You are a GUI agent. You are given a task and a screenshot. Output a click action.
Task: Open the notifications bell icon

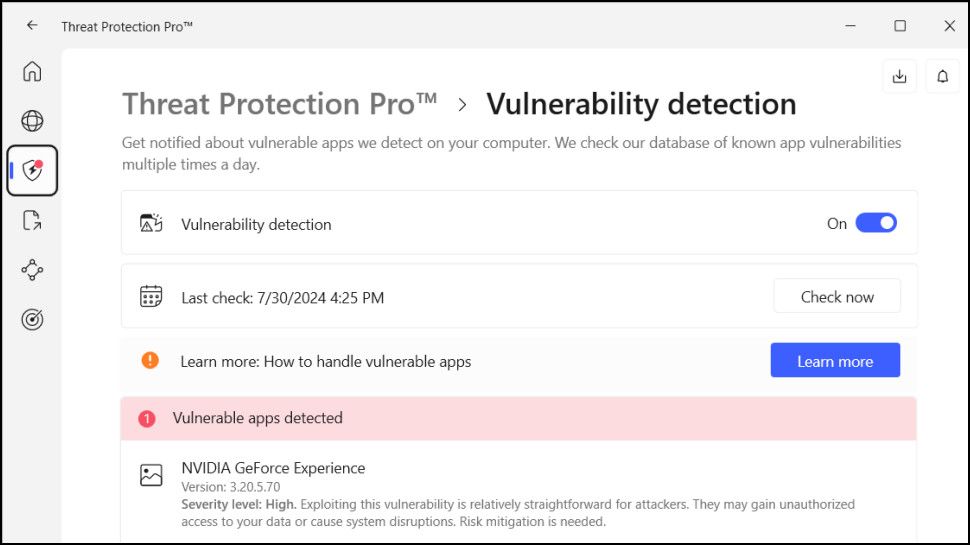point(942,76)
